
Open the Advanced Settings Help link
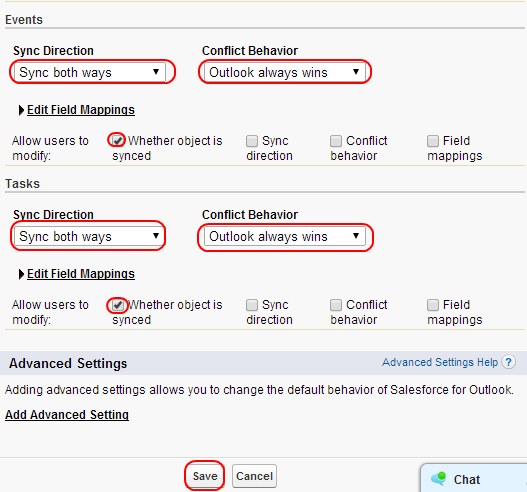[x=440, y=362]
